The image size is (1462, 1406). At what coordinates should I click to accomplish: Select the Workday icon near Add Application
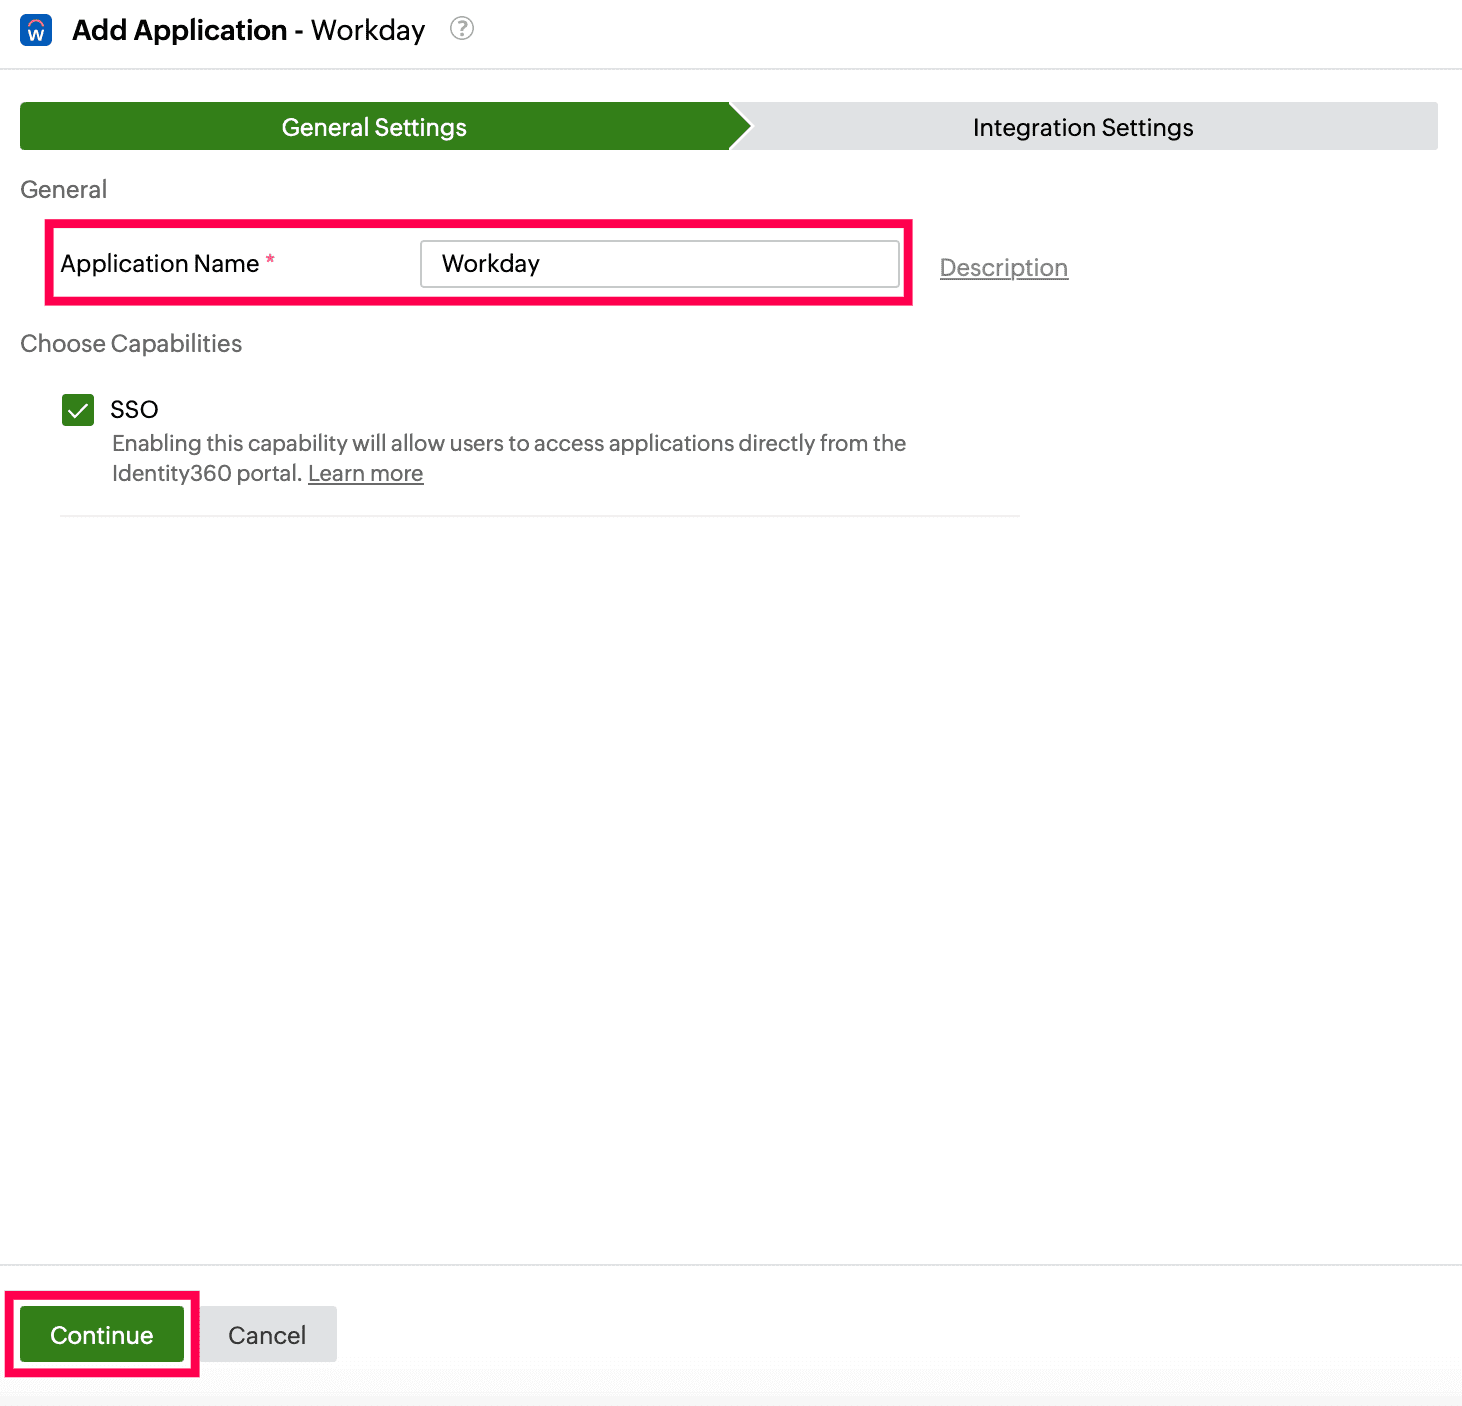click(34, 30)
